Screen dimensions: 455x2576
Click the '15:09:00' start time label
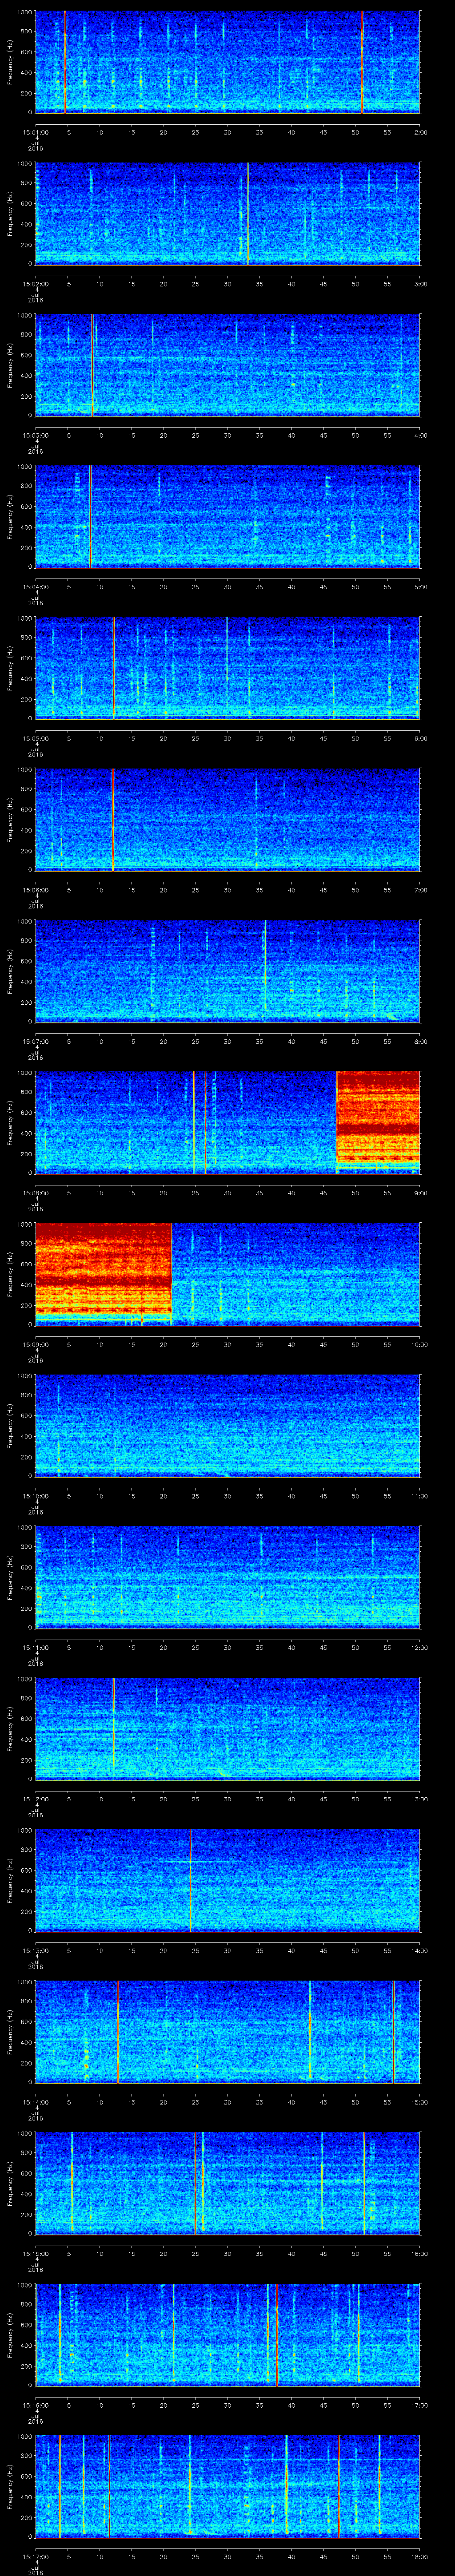point(35,1345)
